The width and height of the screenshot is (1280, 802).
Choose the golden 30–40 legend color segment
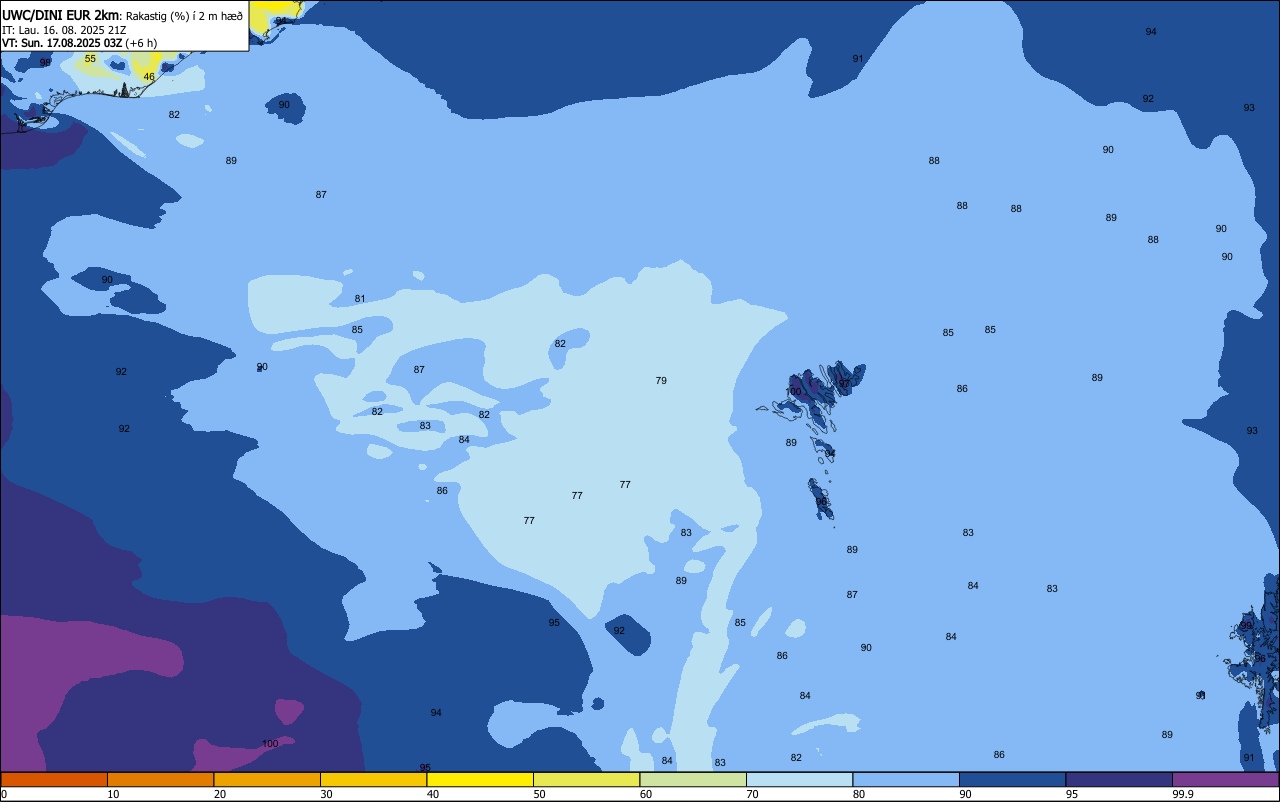pyautogui.click(x=373, y=779)
